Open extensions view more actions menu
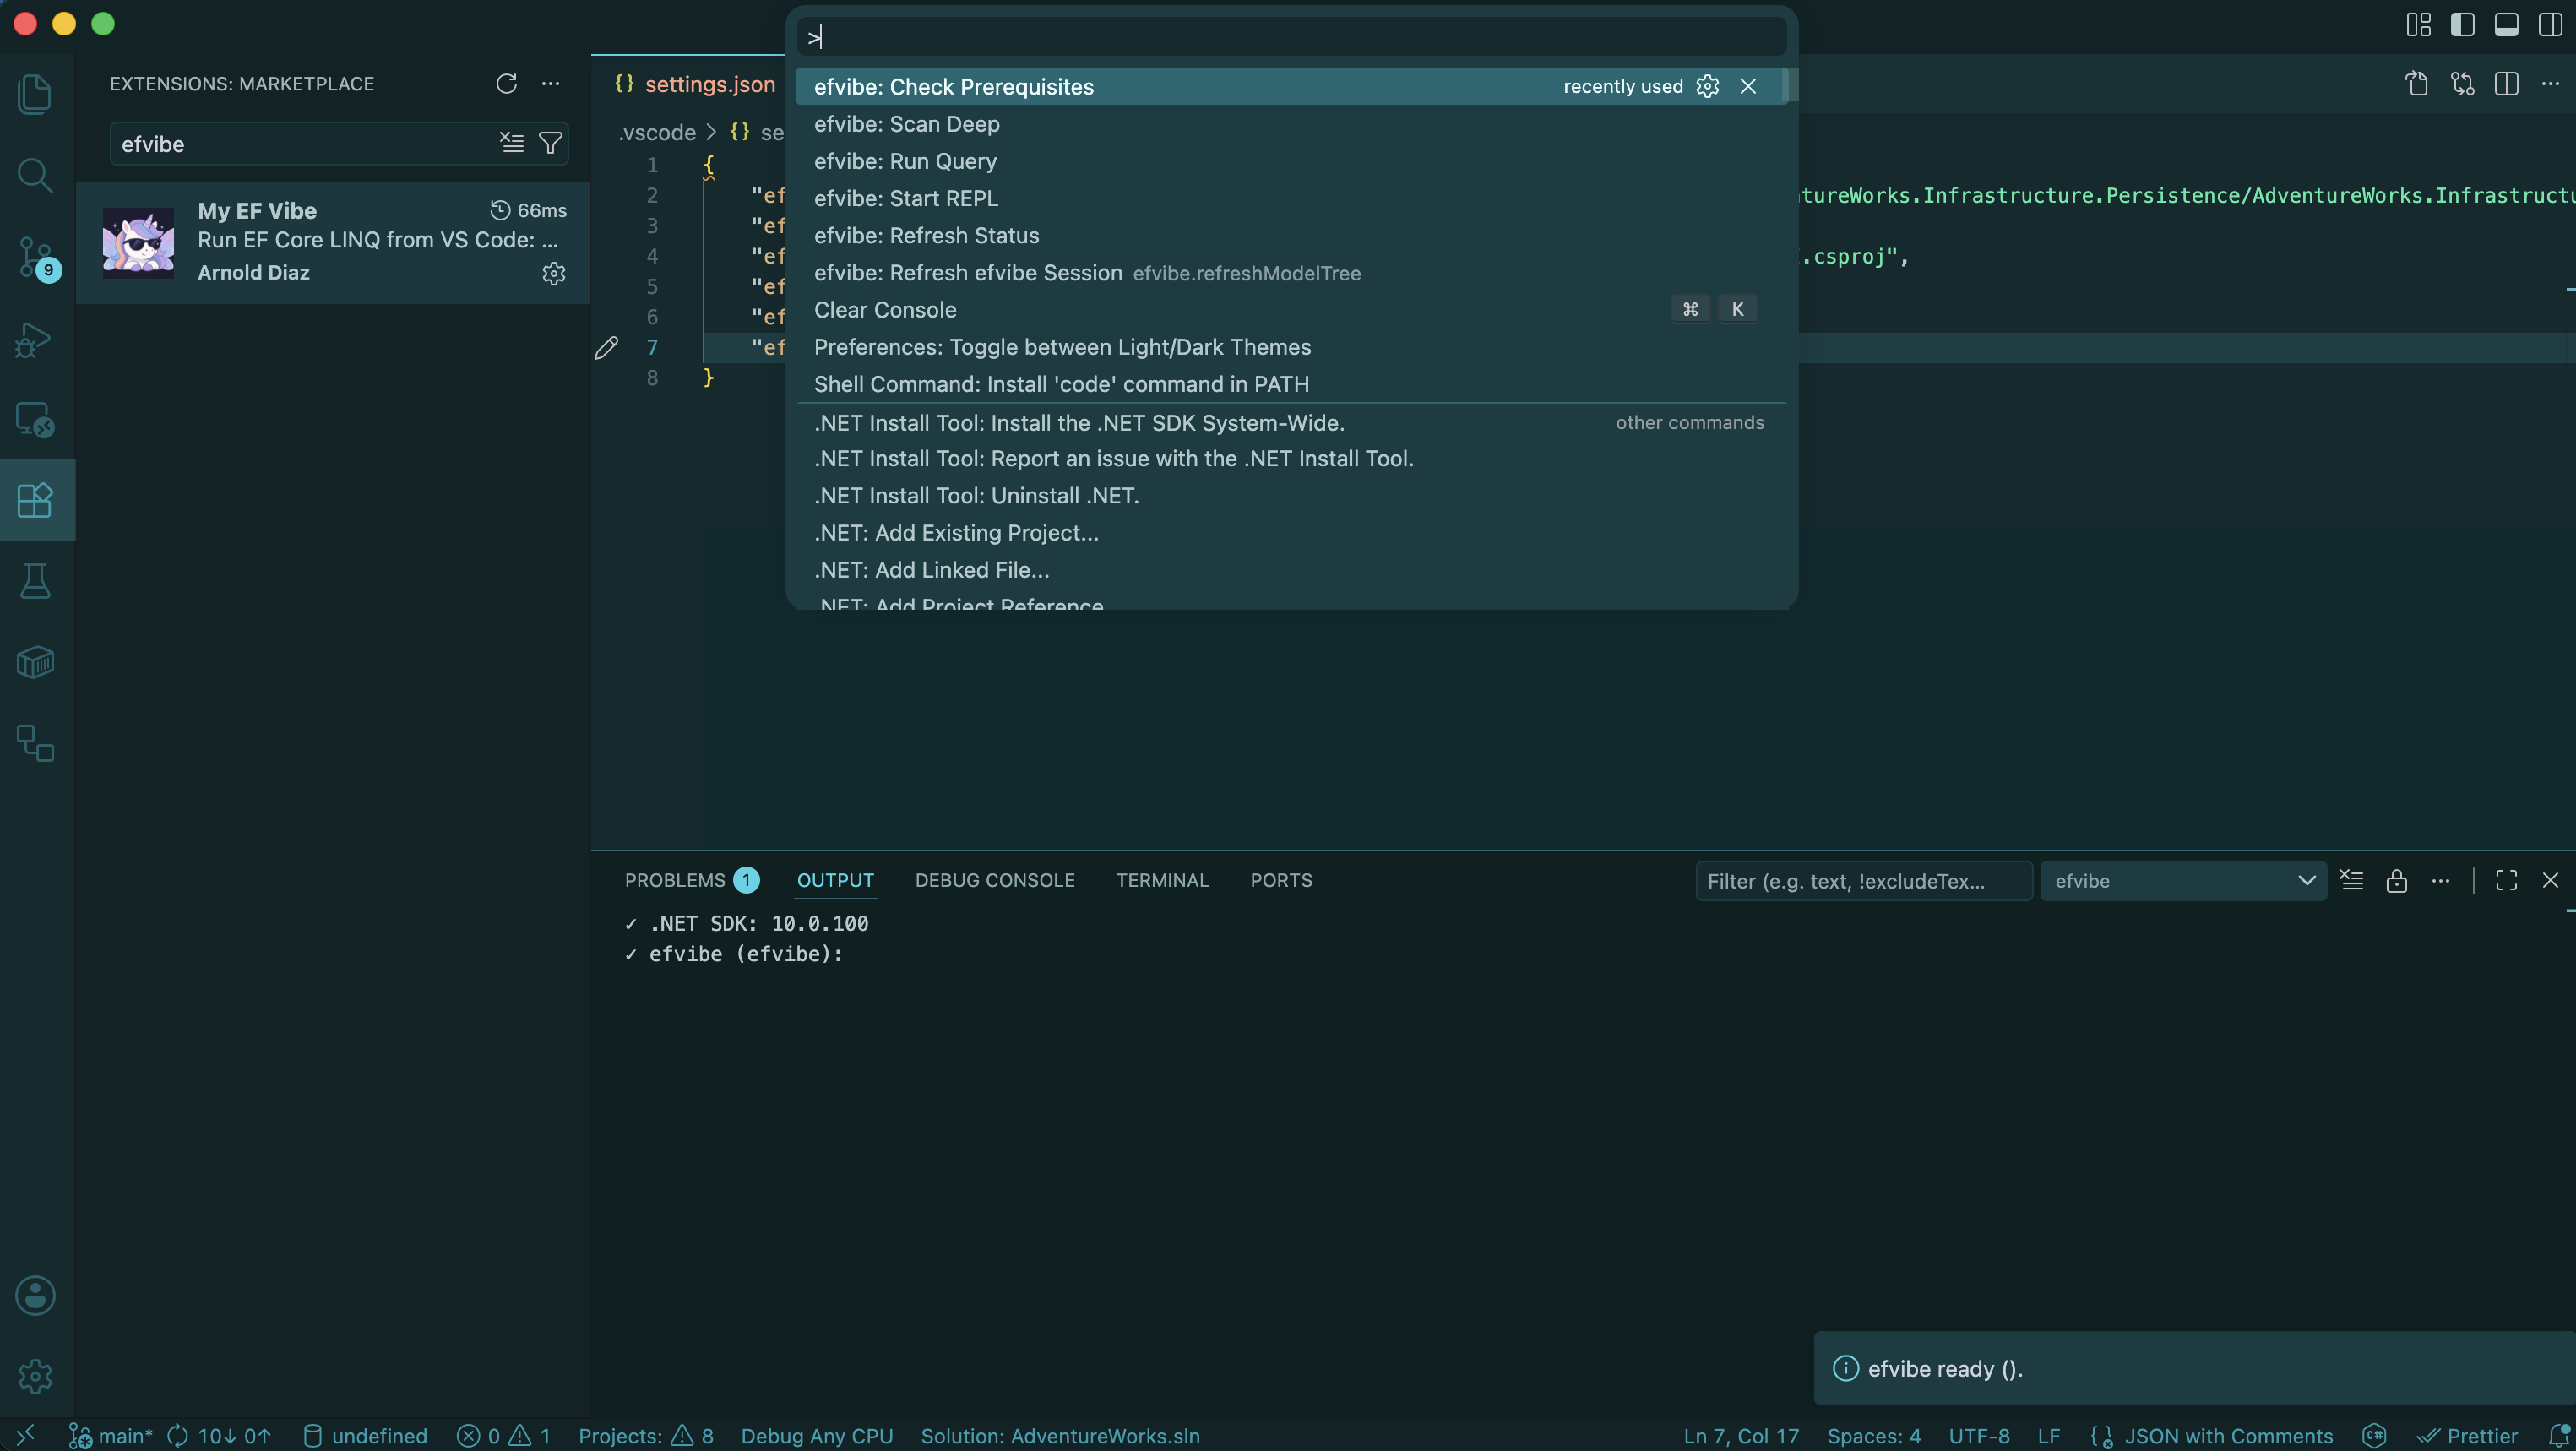Image resolution: width=2576 pixels, height=1451 pixels. click(x=551, y=83)
